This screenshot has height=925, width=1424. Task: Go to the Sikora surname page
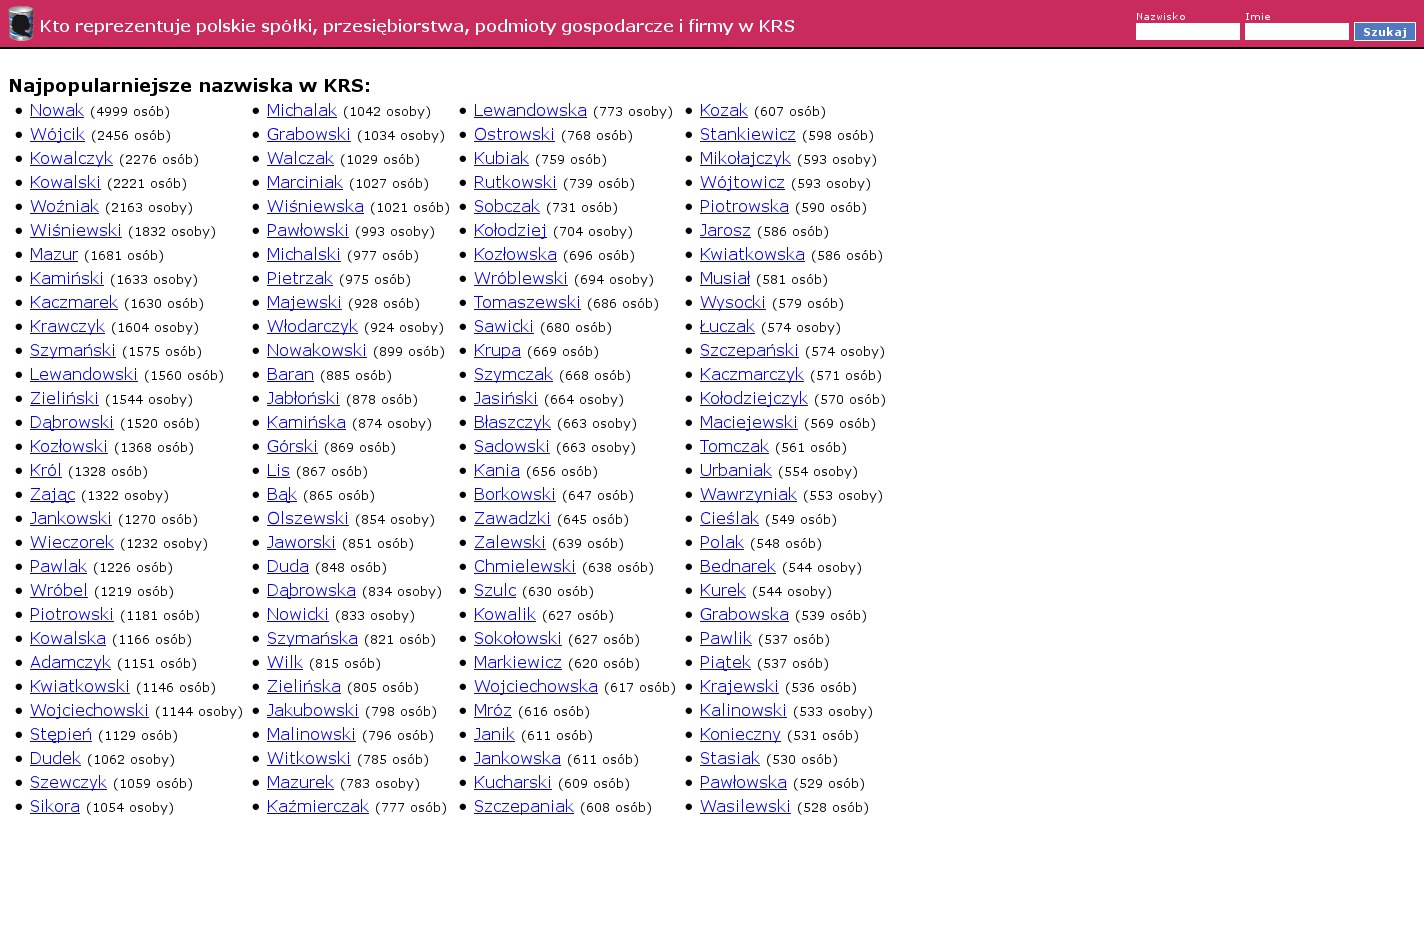point(55,807)
